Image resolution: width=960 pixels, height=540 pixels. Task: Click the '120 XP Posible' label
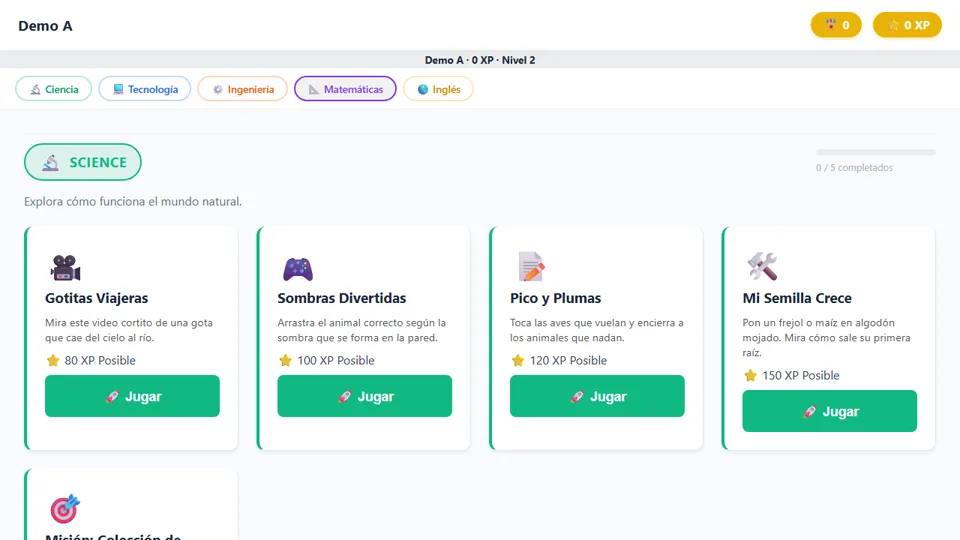pyautogui.click(x=568, y=360)
